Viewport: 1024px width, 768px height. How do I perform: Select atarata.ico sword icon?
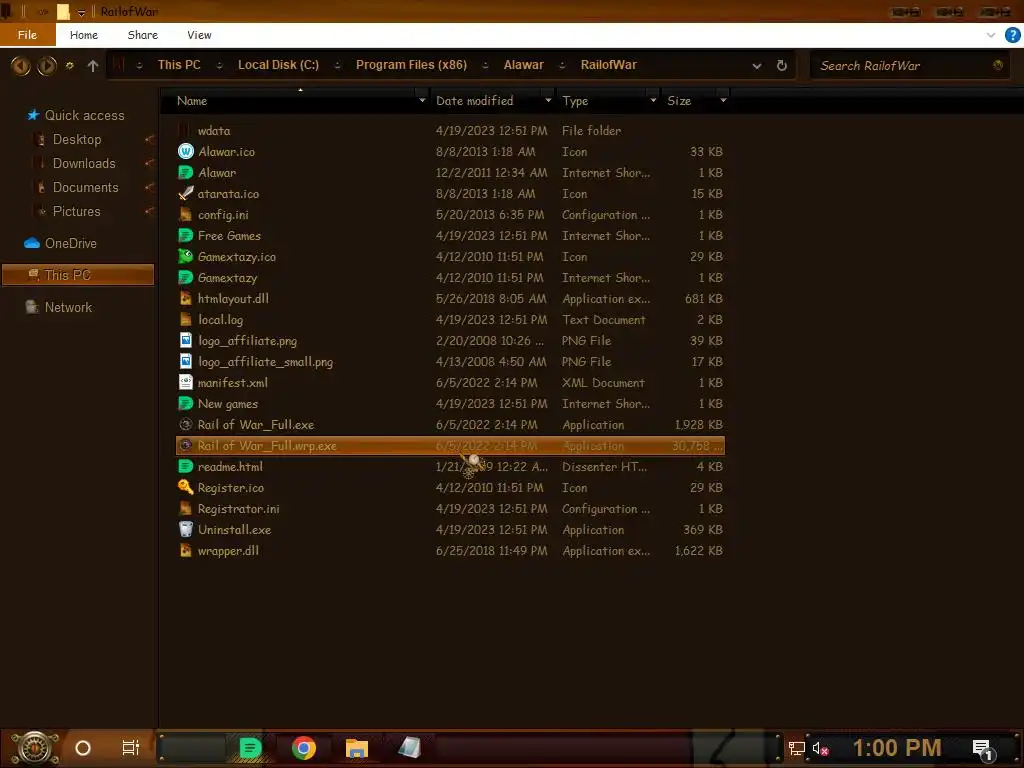point(185,193)
